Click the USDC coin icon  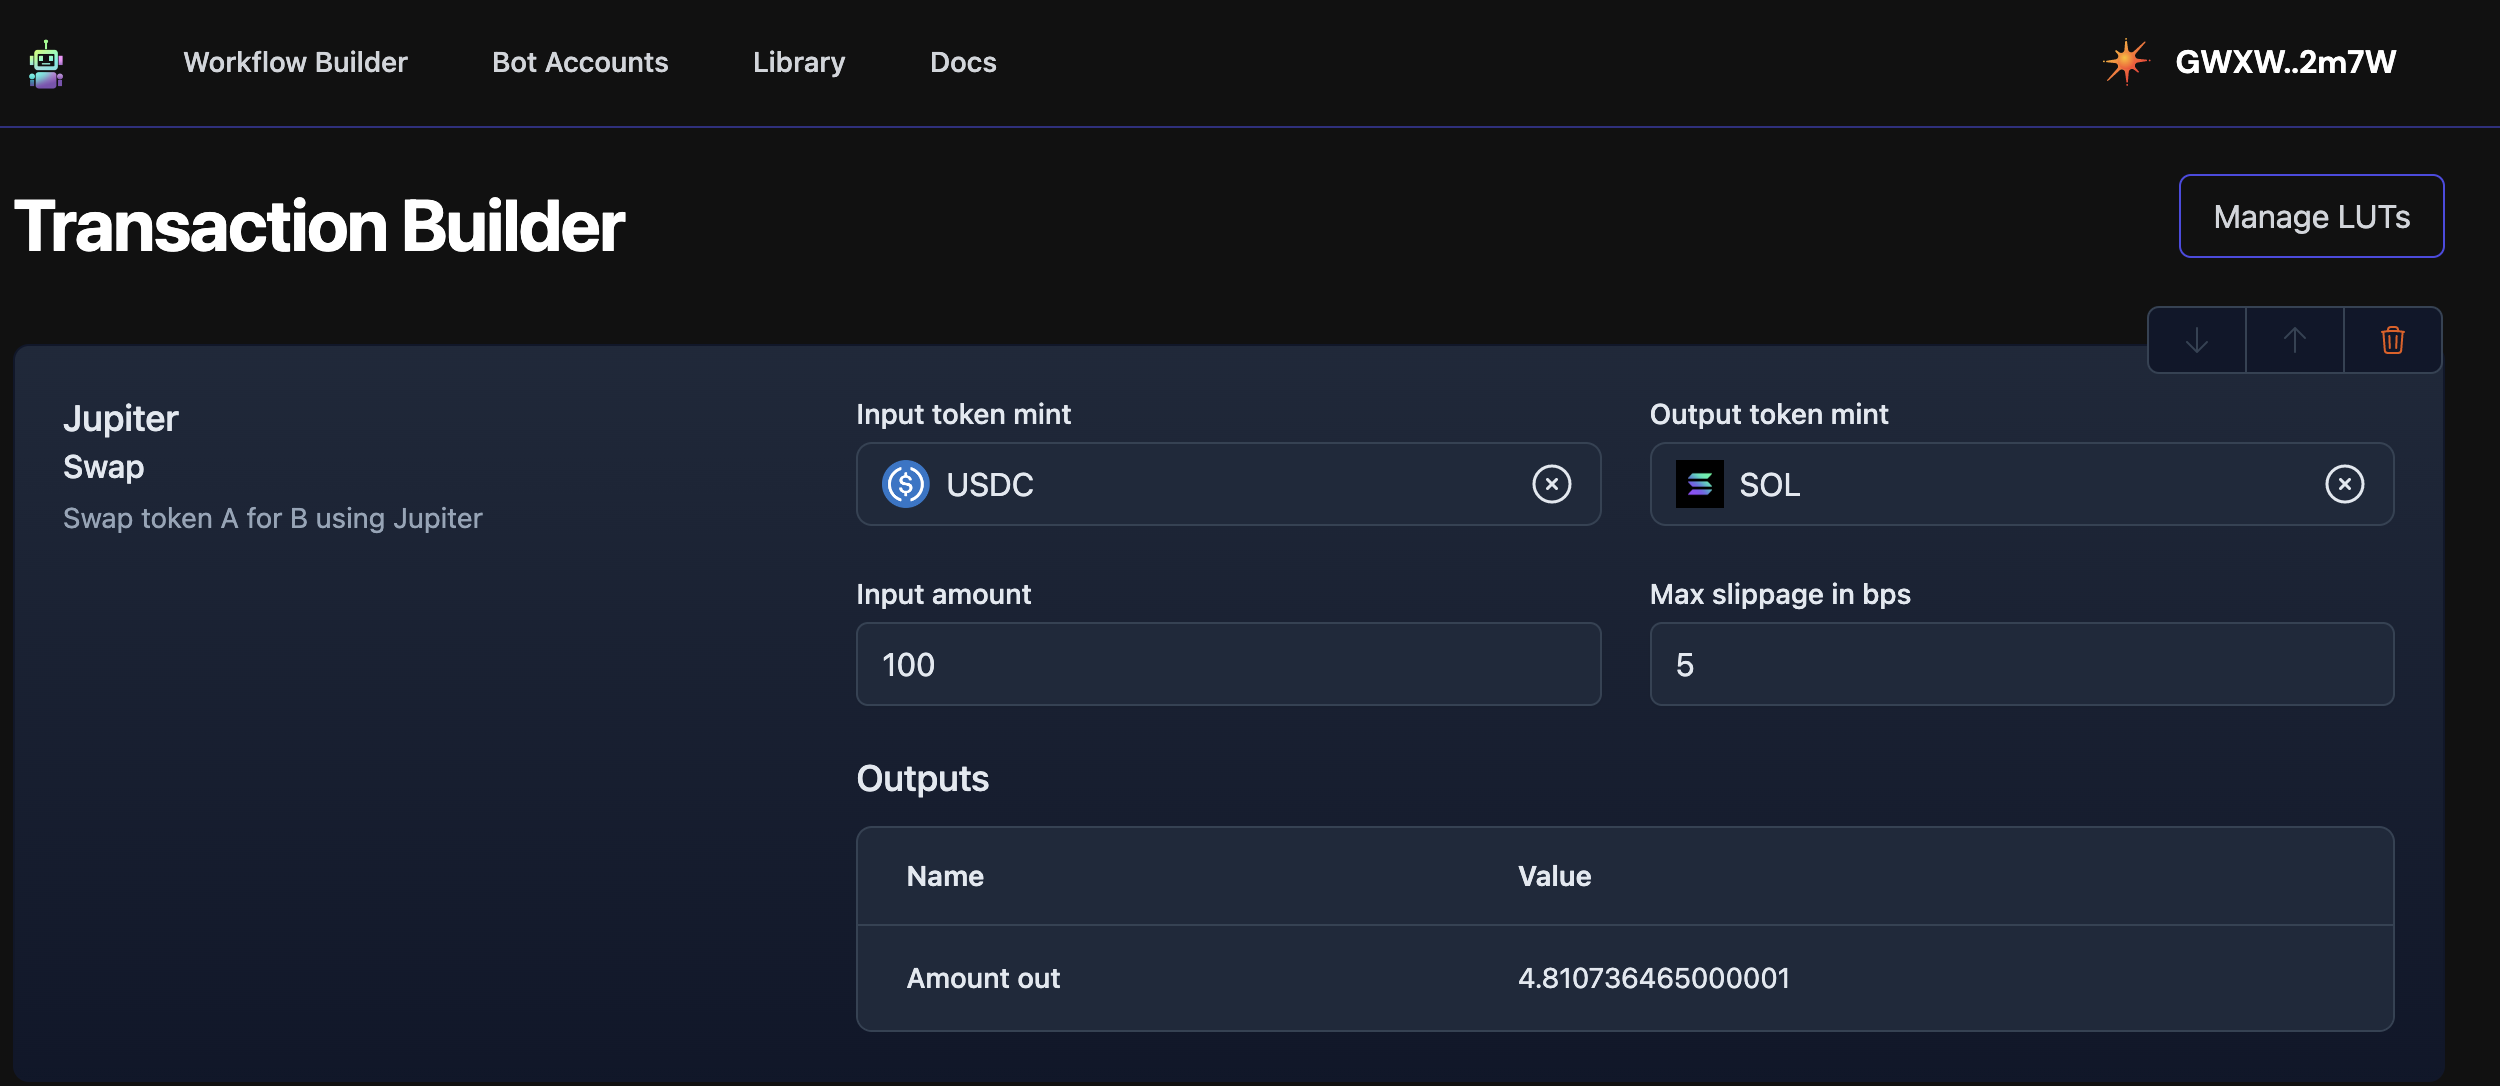click(x=906, y=485)
